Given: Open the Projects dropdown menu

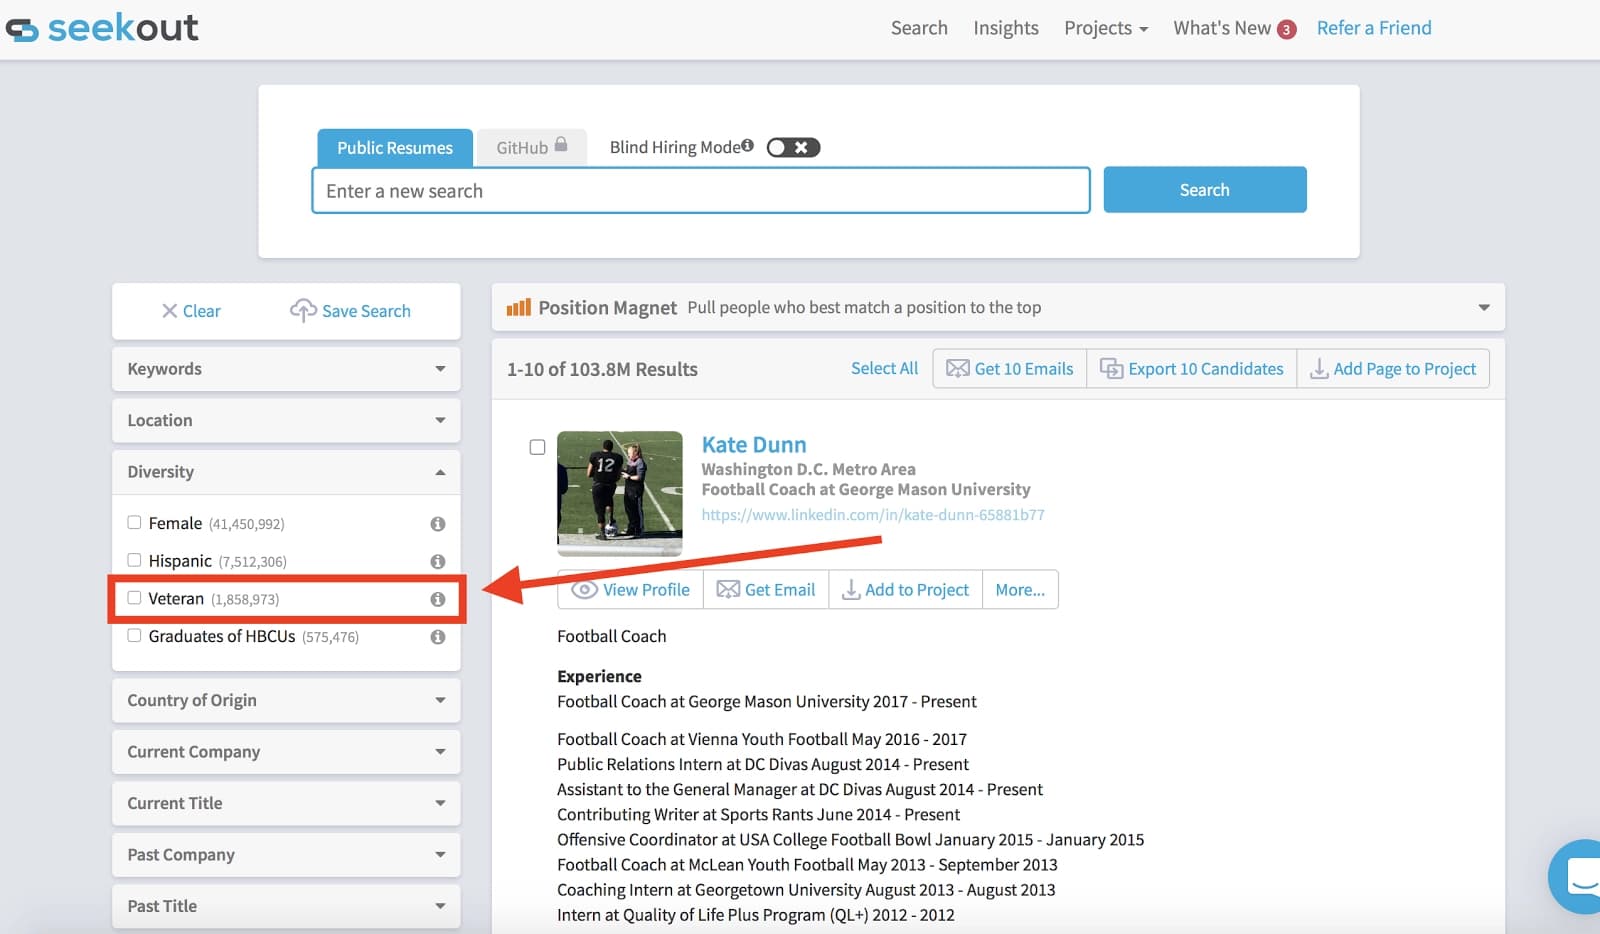Looking at the screenshot, I should click(x=1105, y=28).
